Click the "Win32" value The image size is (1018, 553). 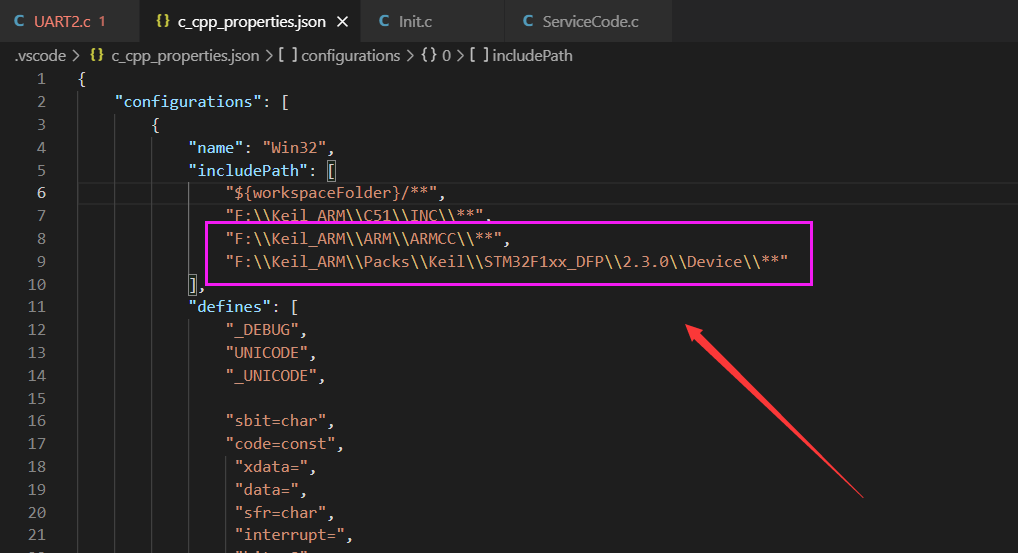[294, 147]
